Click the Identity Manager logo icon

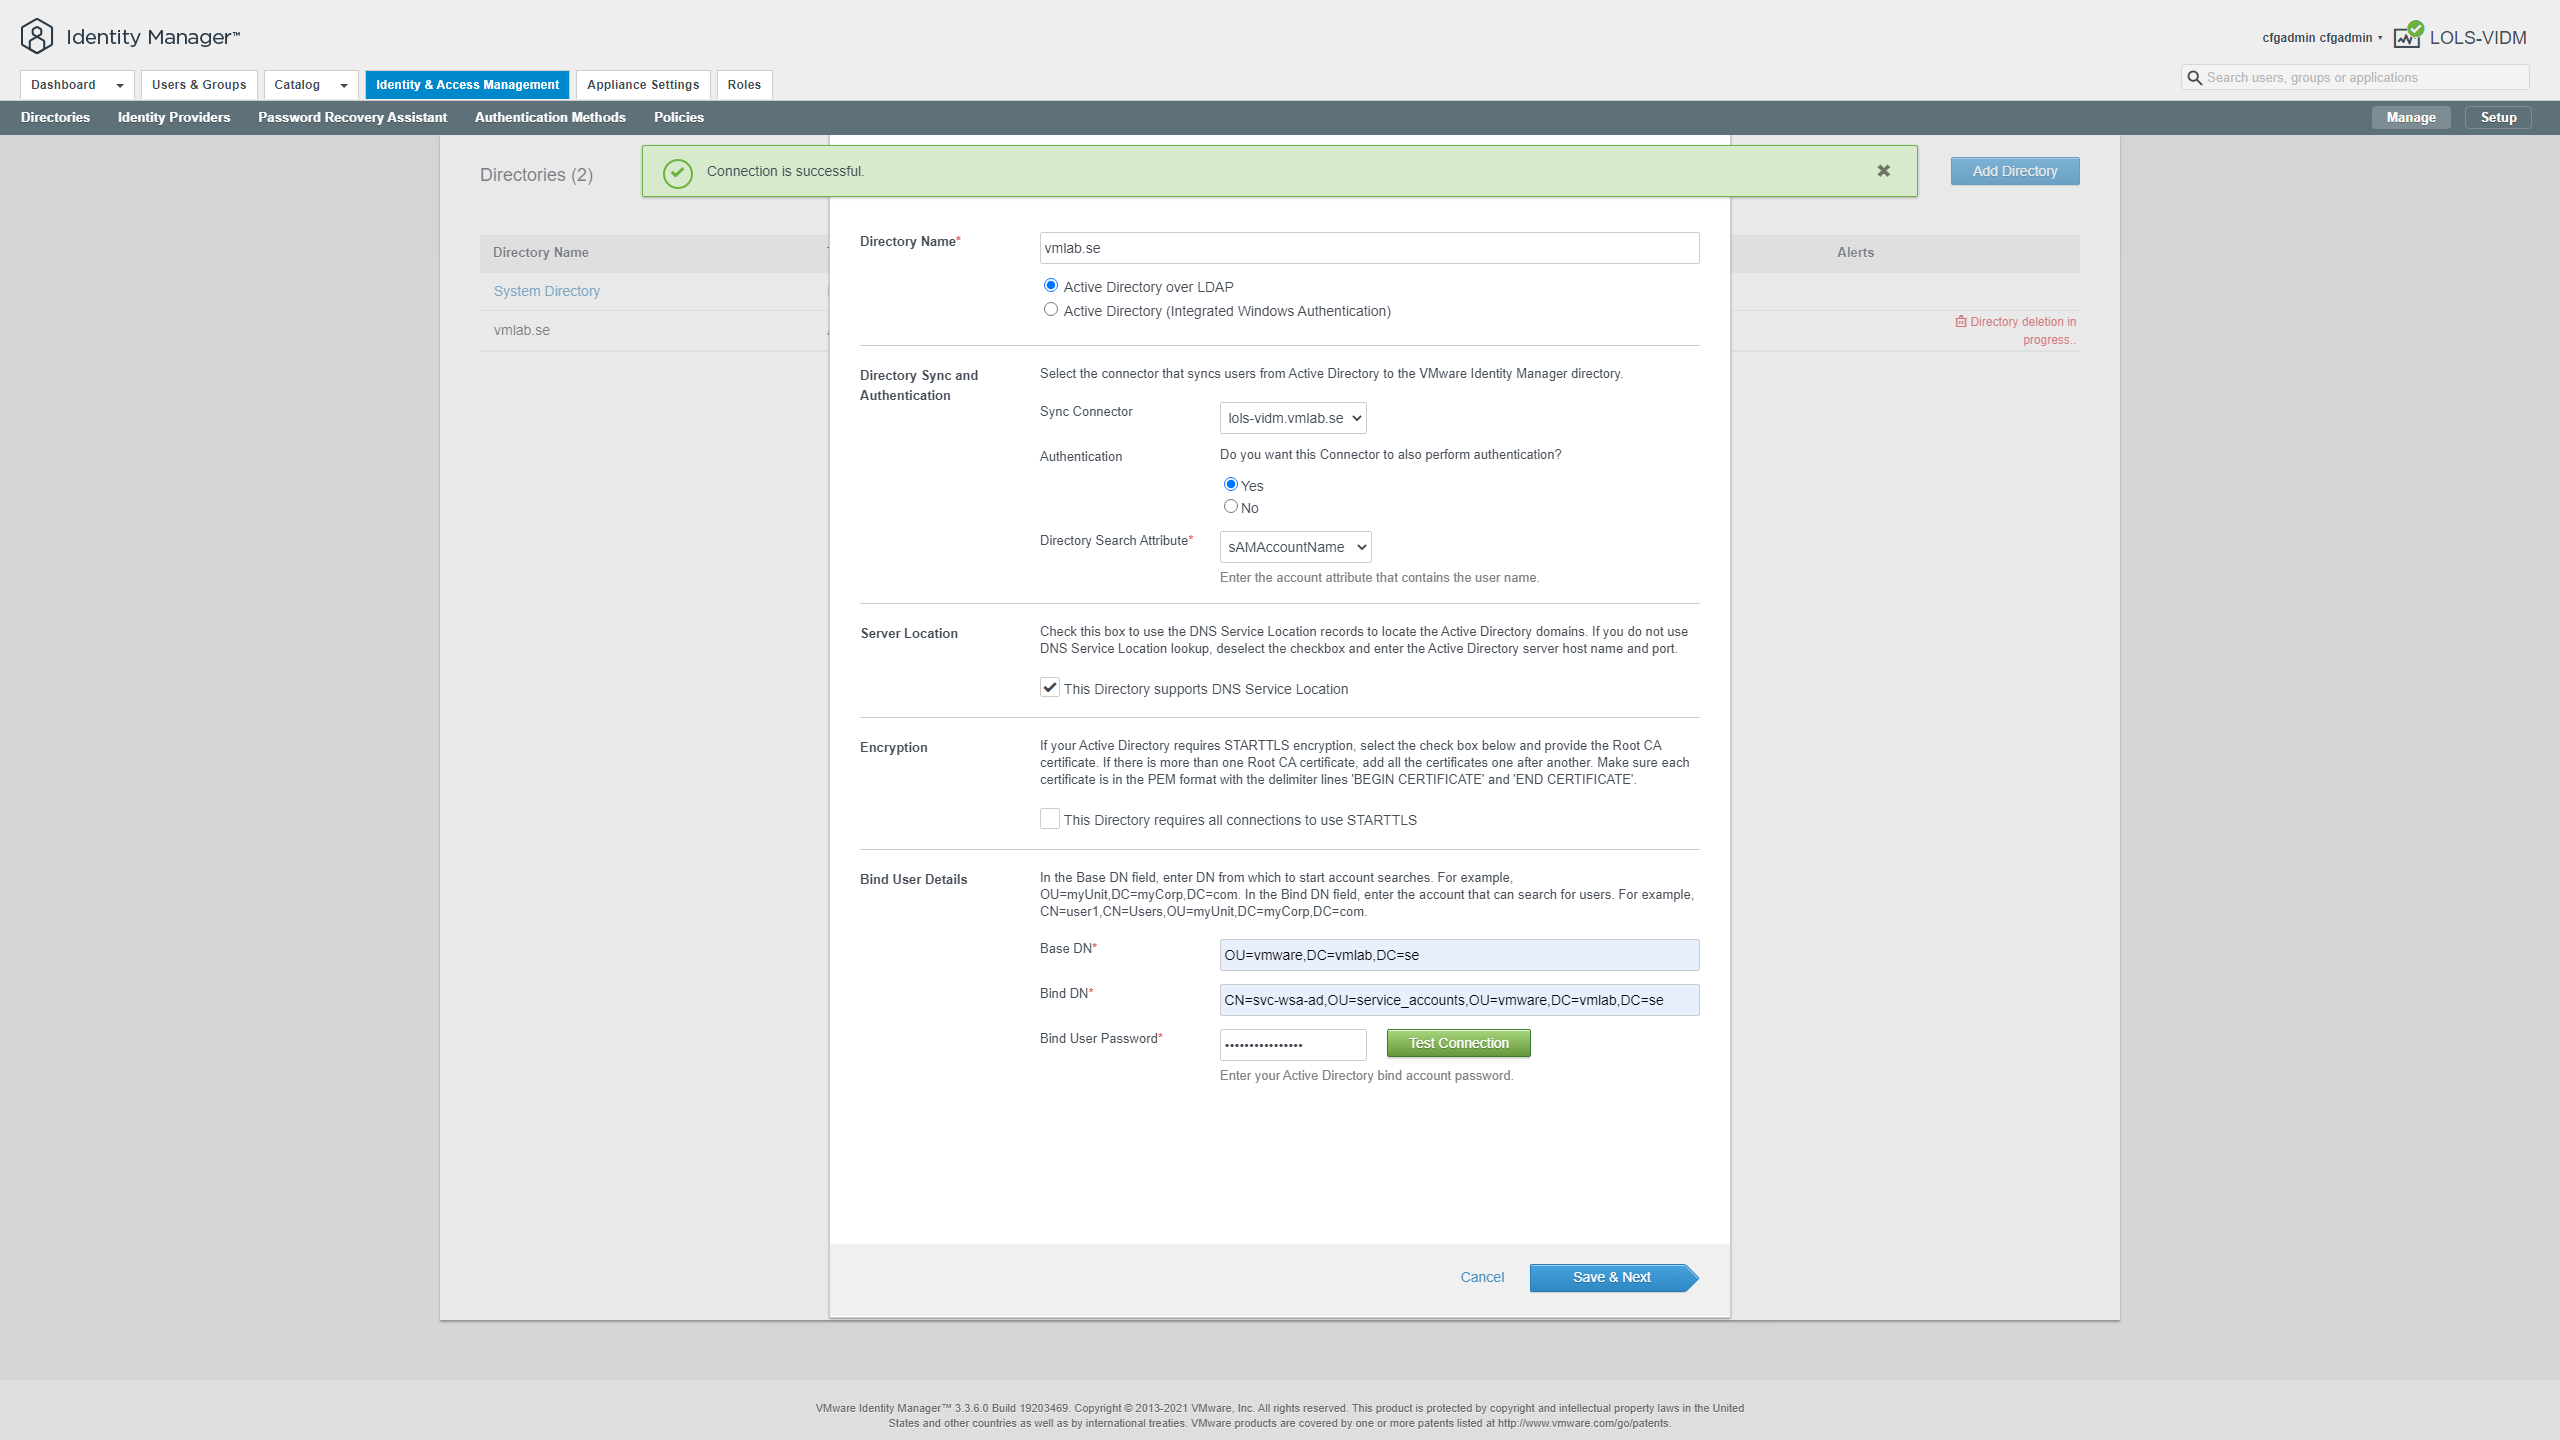(37, 36)
